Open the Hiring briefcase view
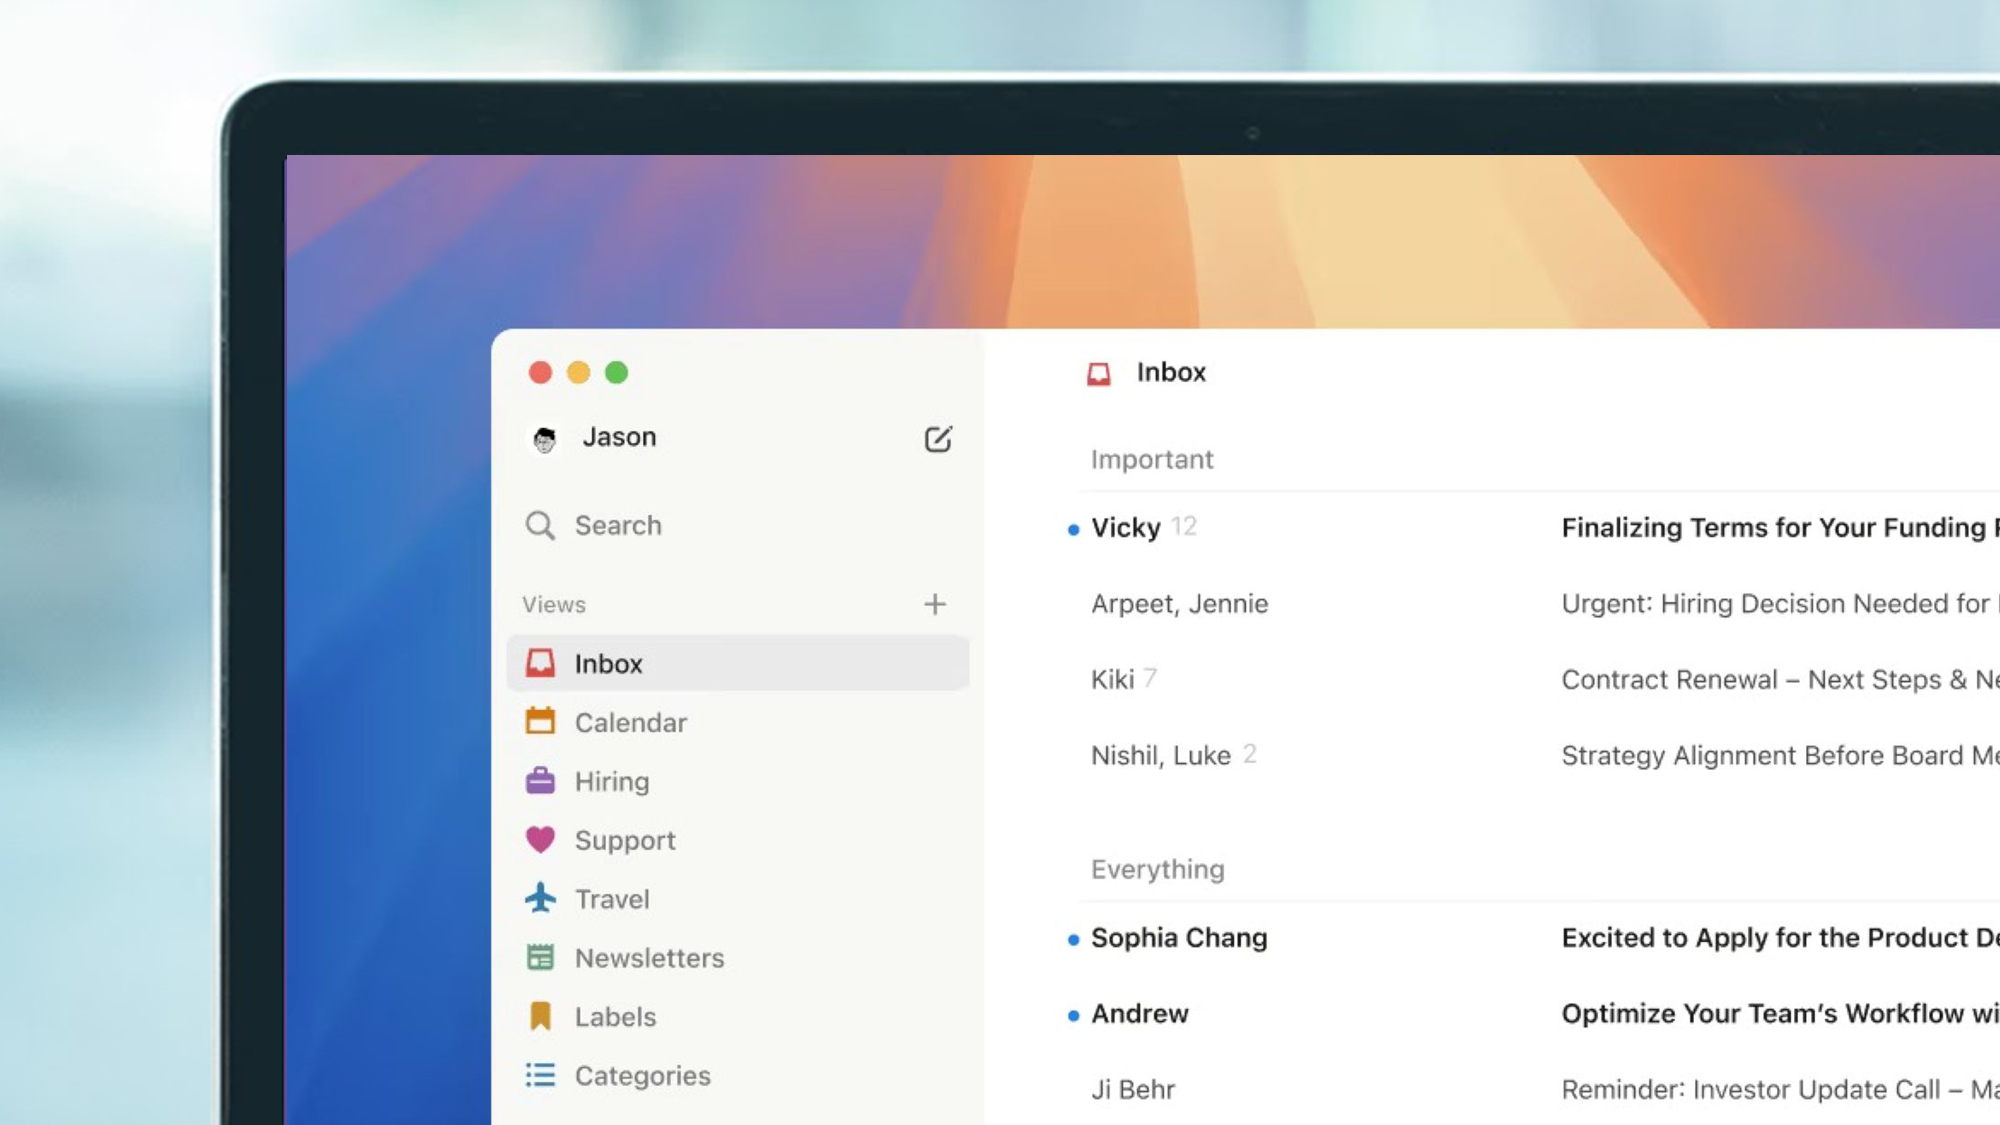This screenshot has height=1125, width=2000. (x=612, y=781)
